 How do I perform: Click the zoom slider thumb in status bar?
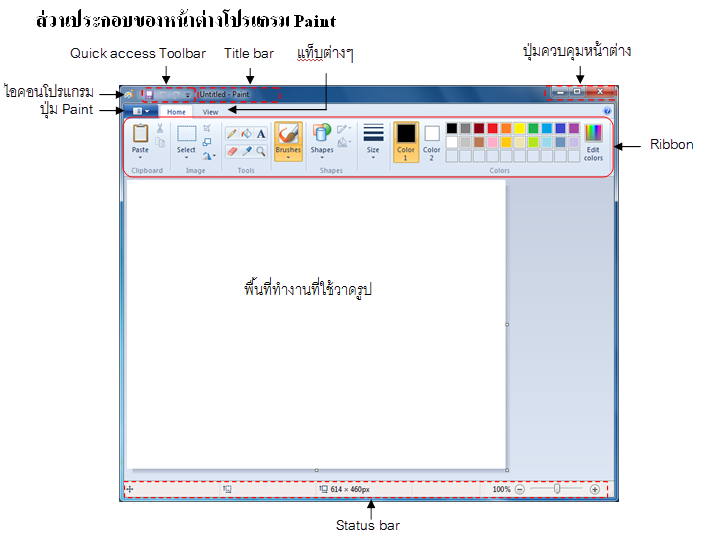[557, 489]
